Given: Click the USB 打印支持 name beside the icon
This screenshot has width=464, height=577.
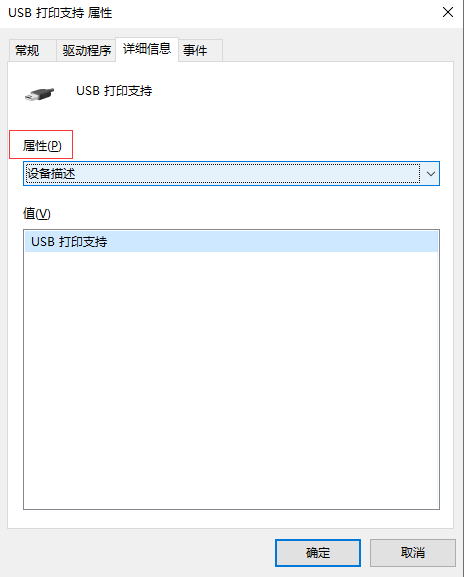Looking at the screenshot, I should click(114, 91).
